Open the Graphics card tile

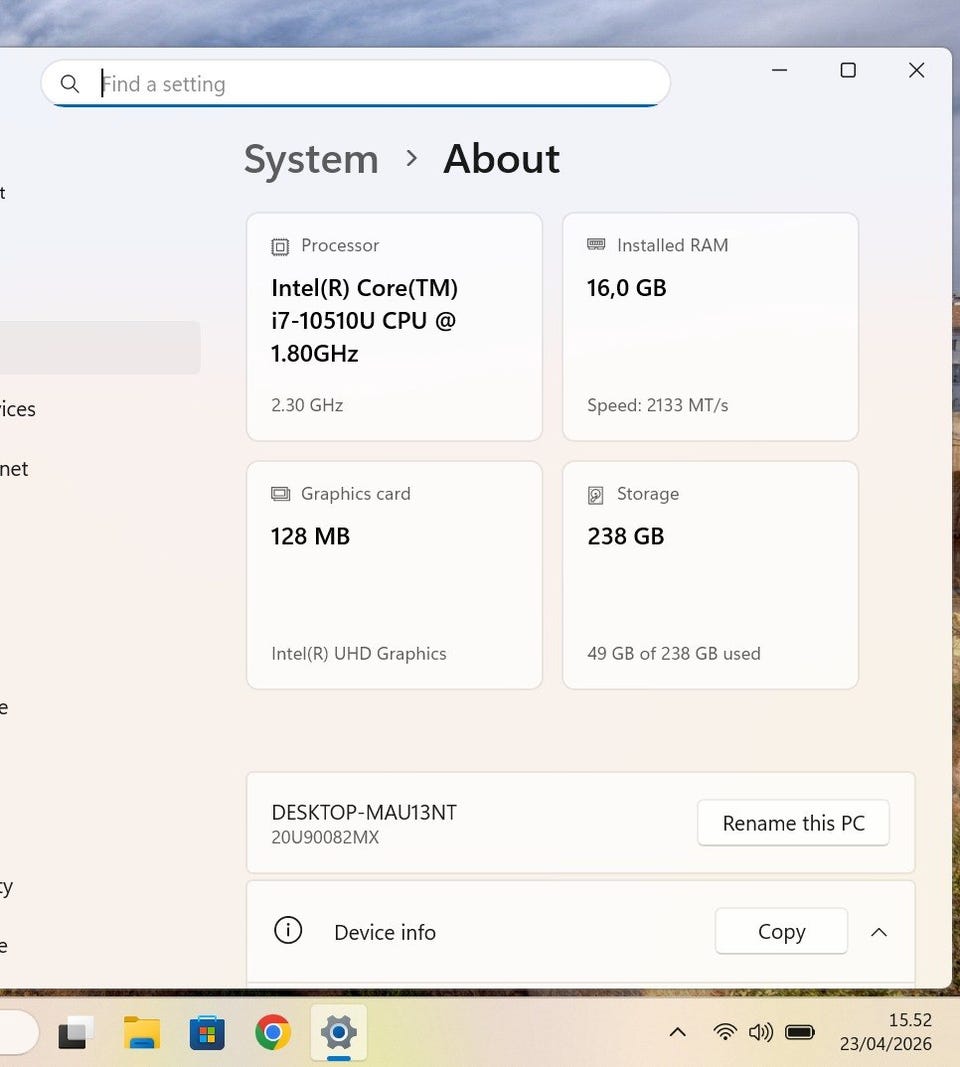click(394, 575)
